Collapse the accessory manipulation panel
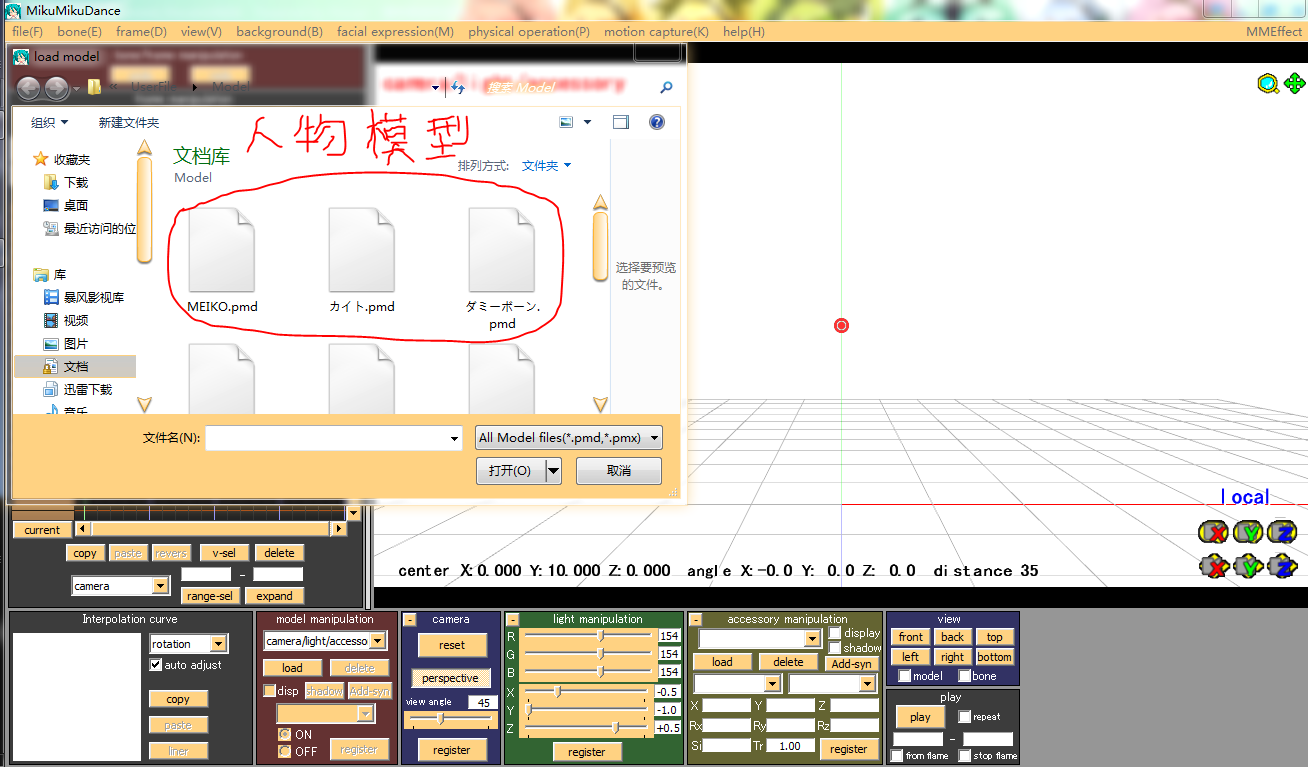The image size is (1308, 767). tap(695, 620)
